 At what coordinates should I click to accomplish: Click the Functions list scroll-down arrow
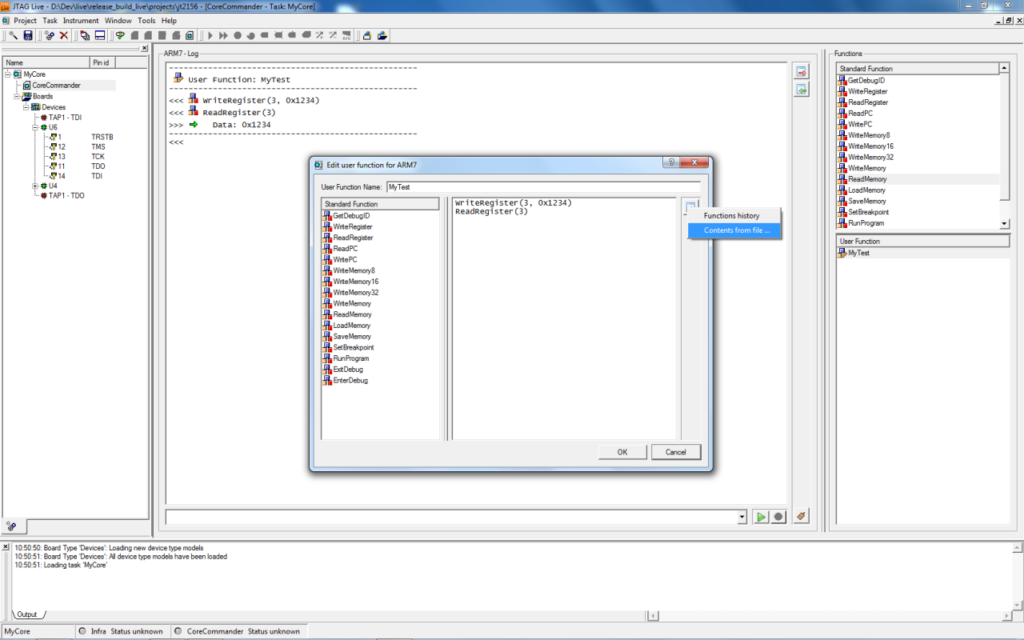click(1004, 223)
